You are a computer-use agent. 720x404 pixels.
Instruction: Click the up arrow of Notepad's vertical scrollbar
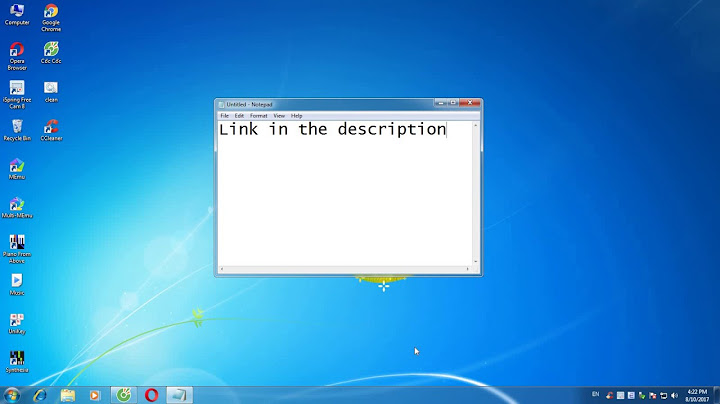pos(476,125)
